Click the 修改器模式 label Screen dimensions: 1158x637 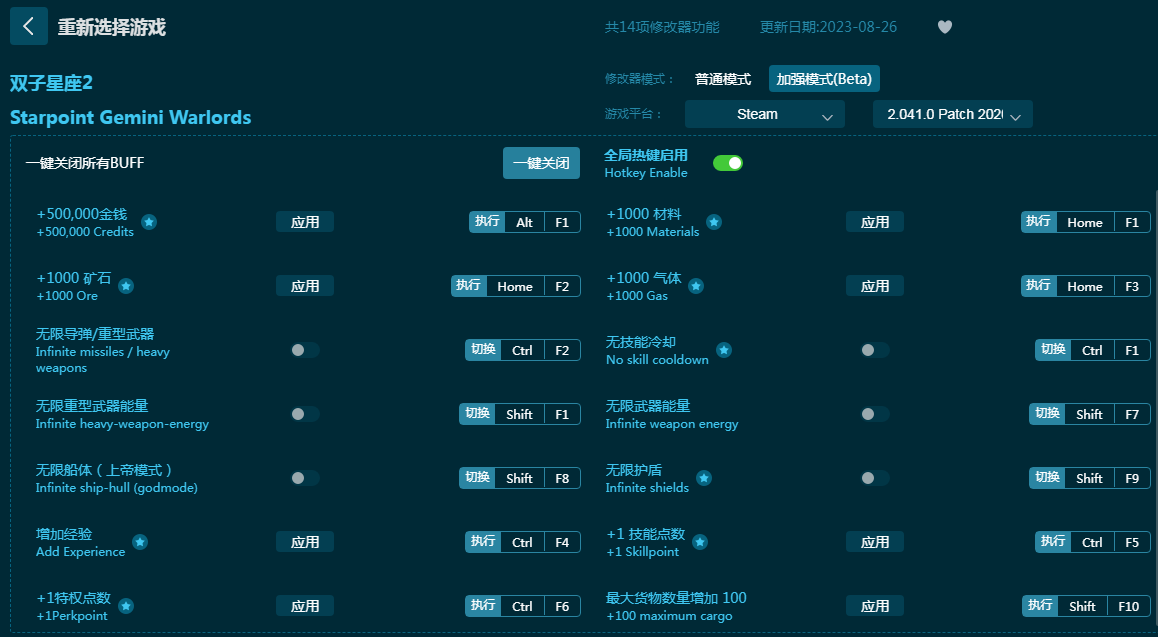640,79
